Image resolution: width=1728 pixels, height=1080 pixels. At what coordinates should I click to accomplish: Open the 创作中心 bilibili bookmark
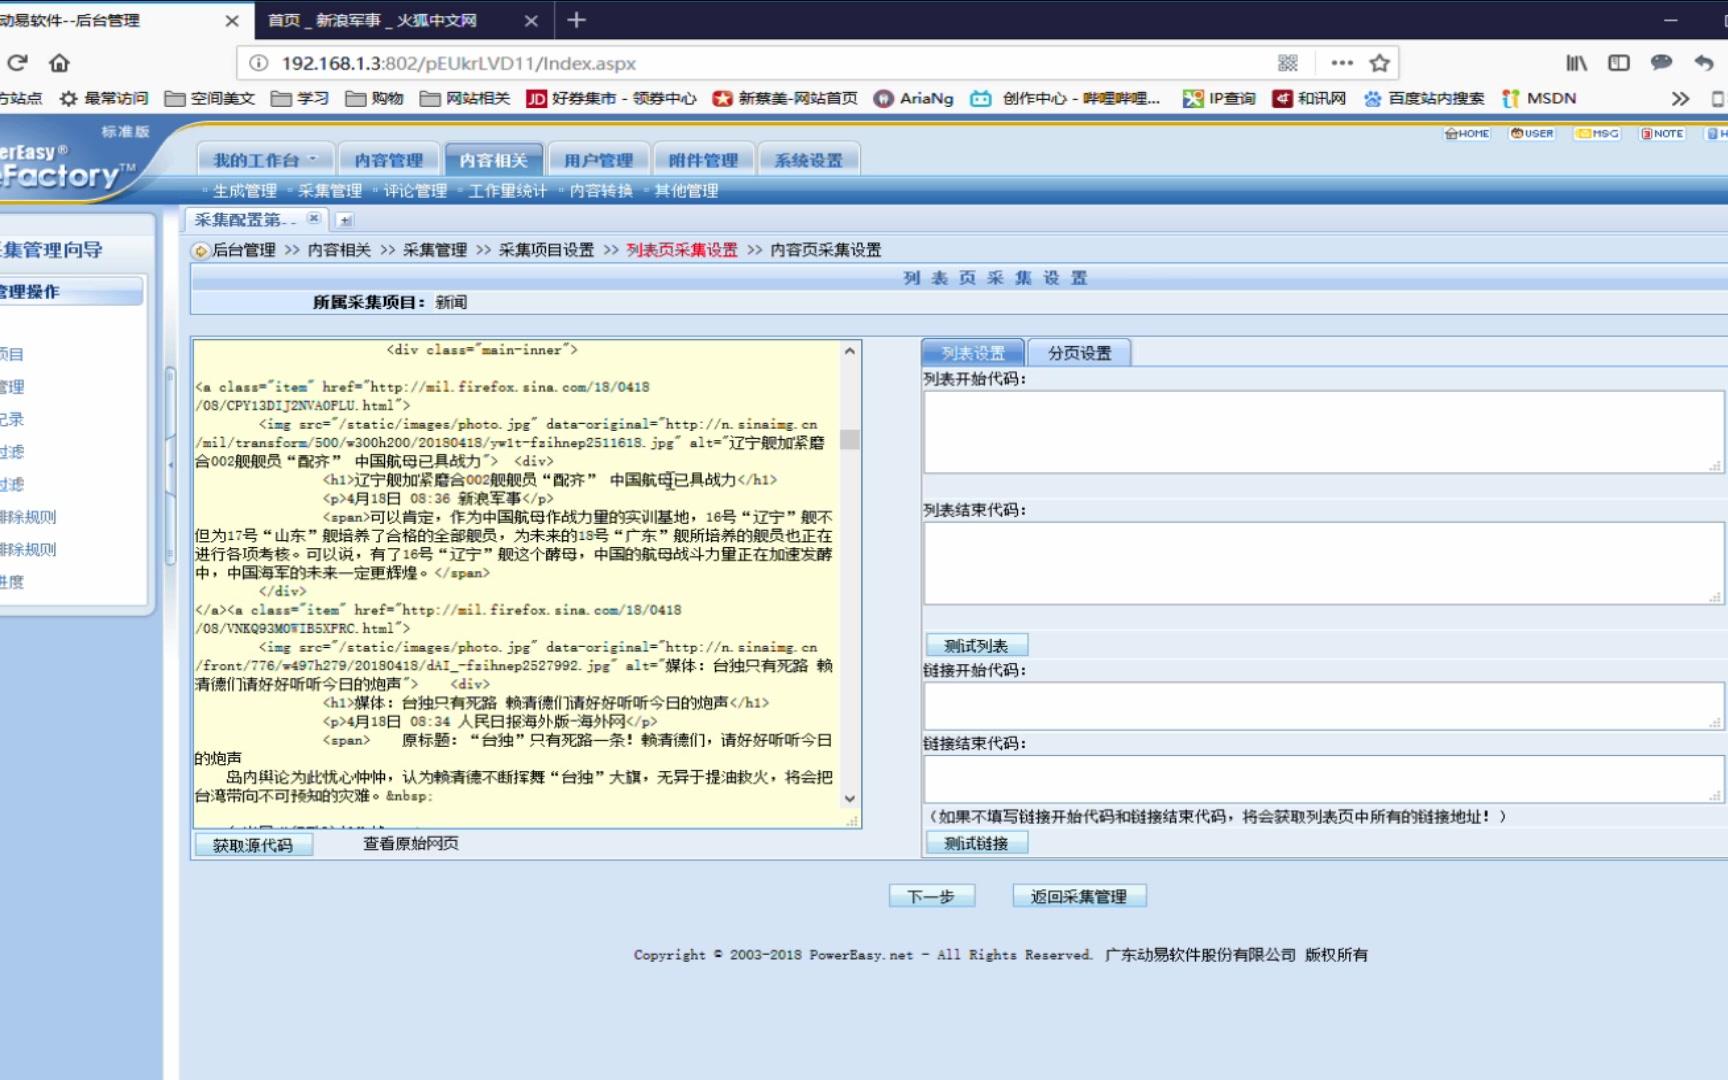click(x=1066, y=98)
